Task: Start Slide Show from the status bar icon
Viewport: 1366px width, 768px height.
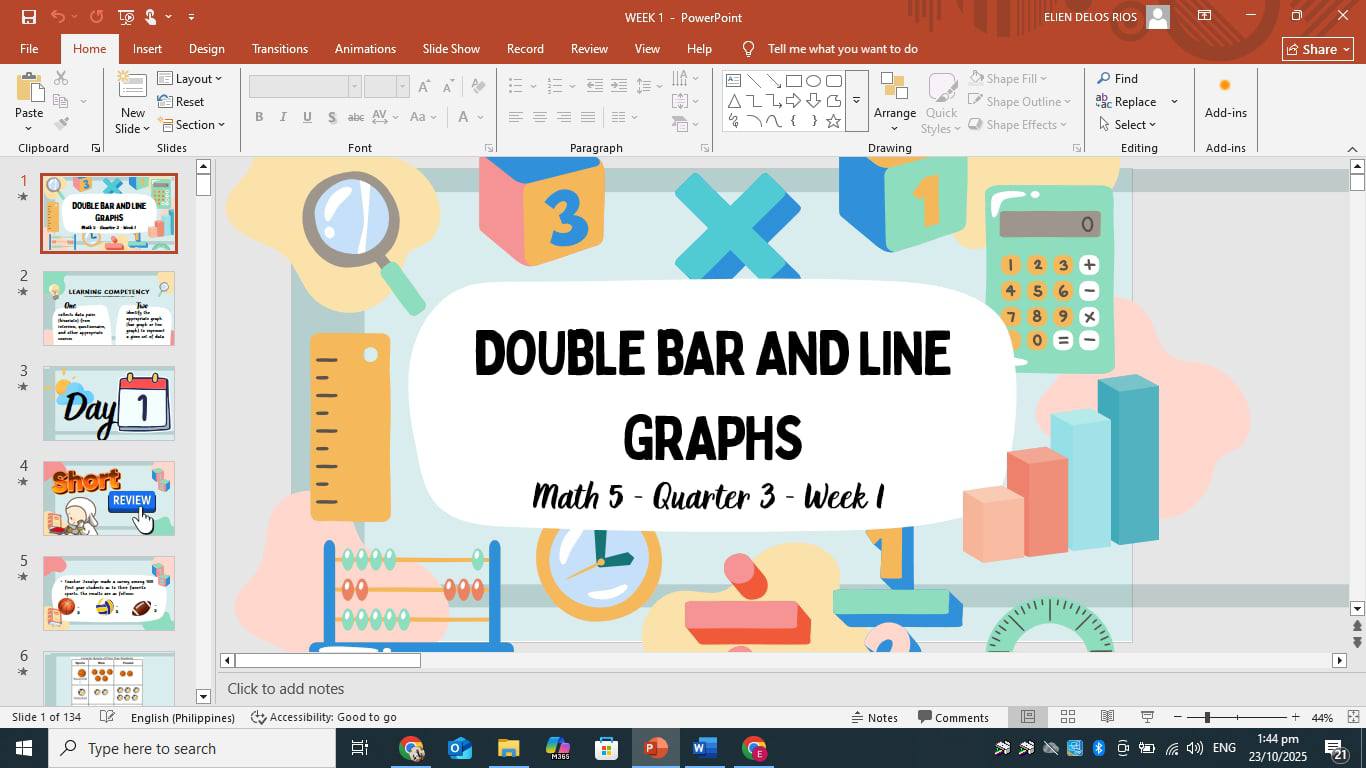Action: point(1147,717)
